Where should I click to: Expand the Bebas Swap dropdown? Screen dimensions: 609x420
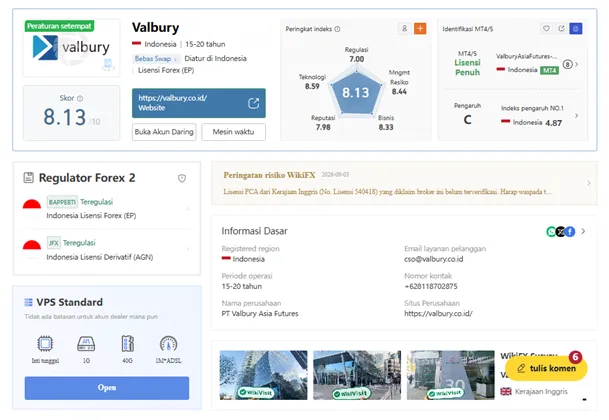155,59
